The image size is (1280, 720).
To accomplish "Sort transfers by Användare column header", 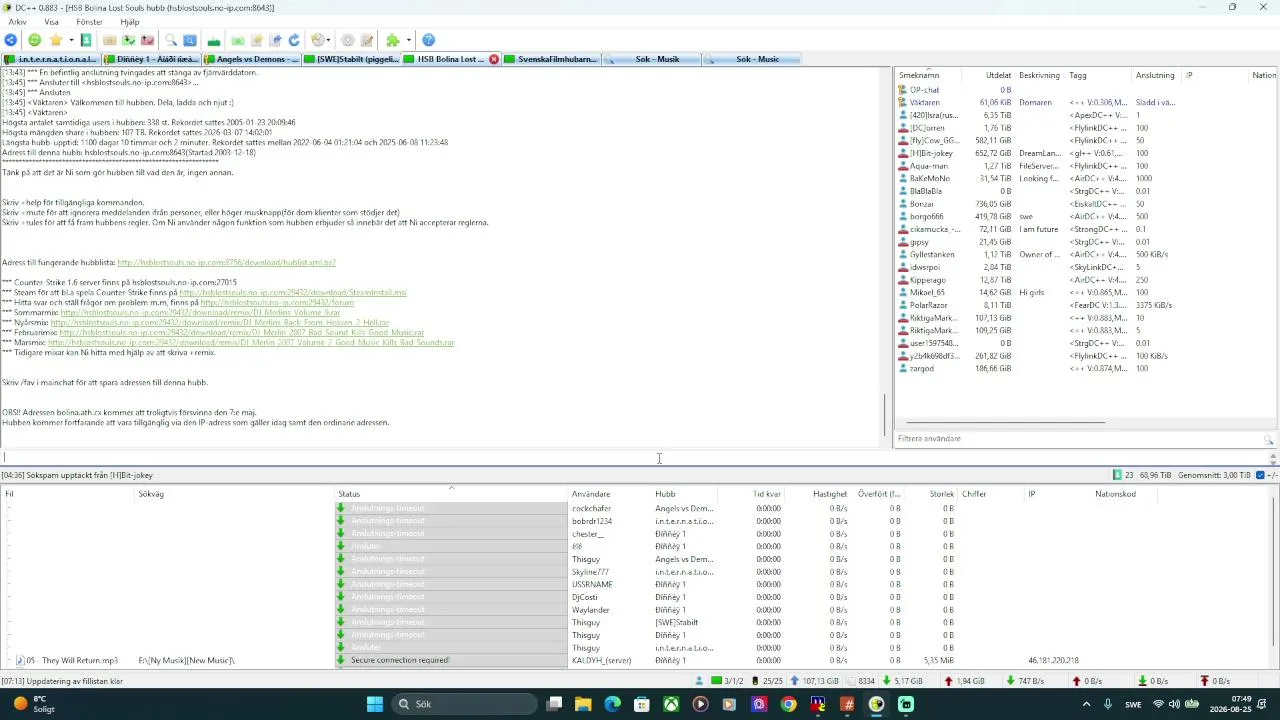I will point(610,494).
